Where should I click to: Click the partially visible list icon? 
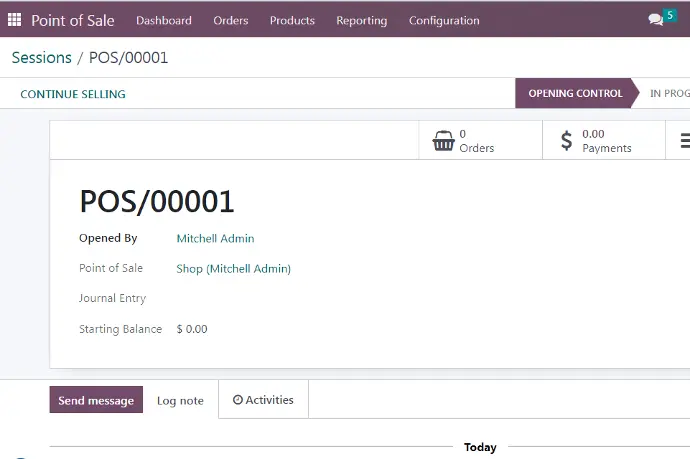pos(684,141)
